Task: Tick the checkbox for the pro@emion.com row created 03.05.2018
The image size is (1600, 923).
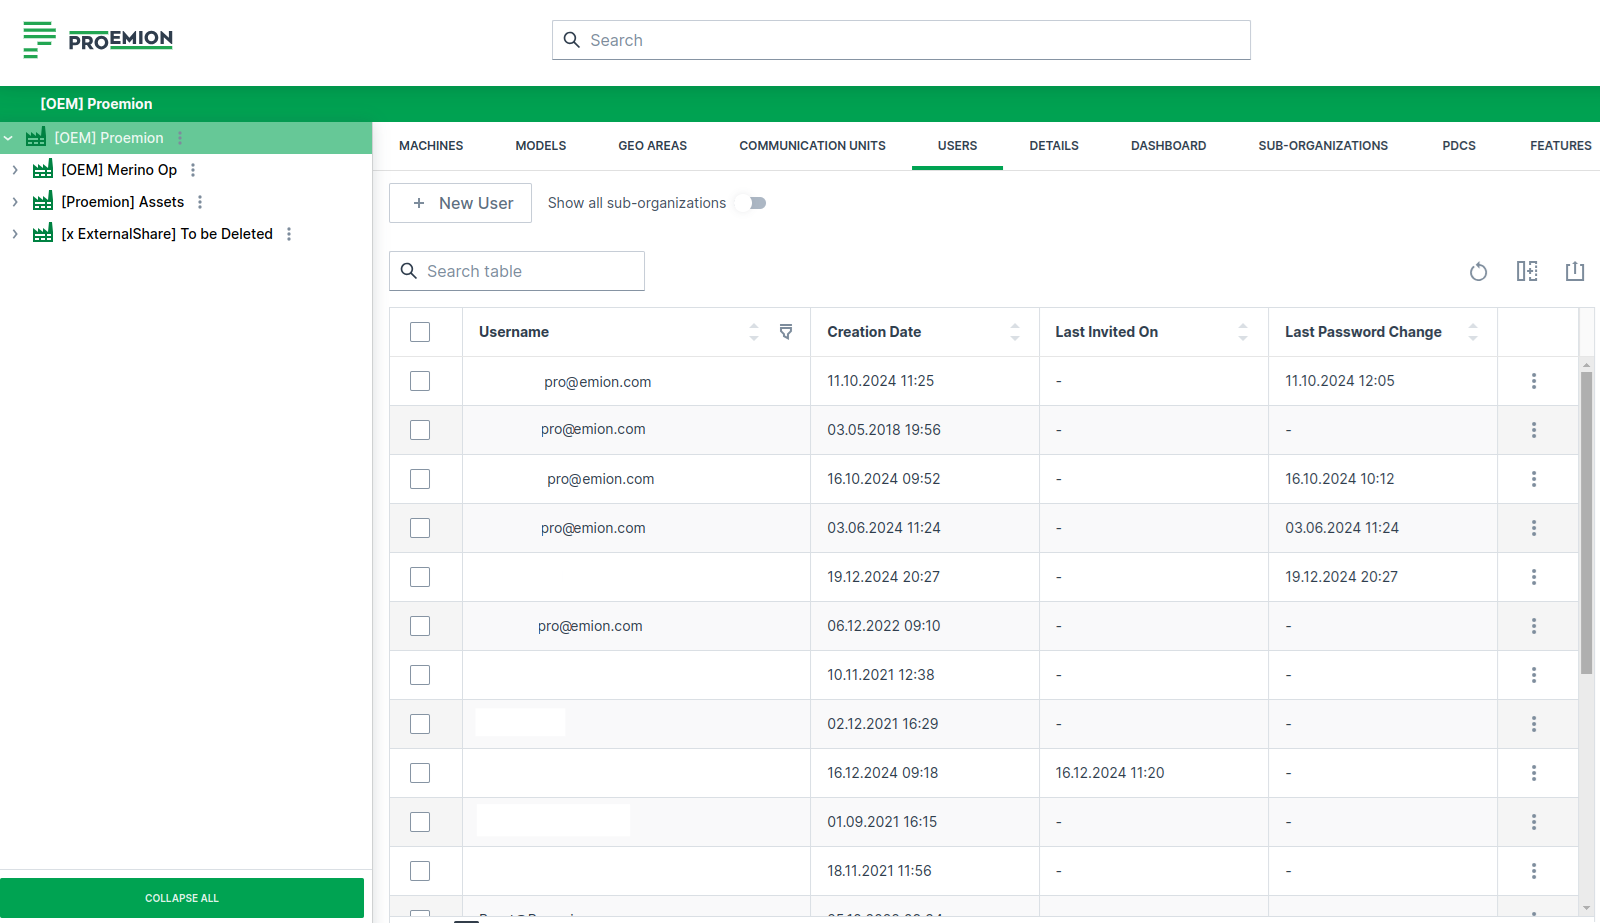Action: pyautogui.click(x=419, y=429)
